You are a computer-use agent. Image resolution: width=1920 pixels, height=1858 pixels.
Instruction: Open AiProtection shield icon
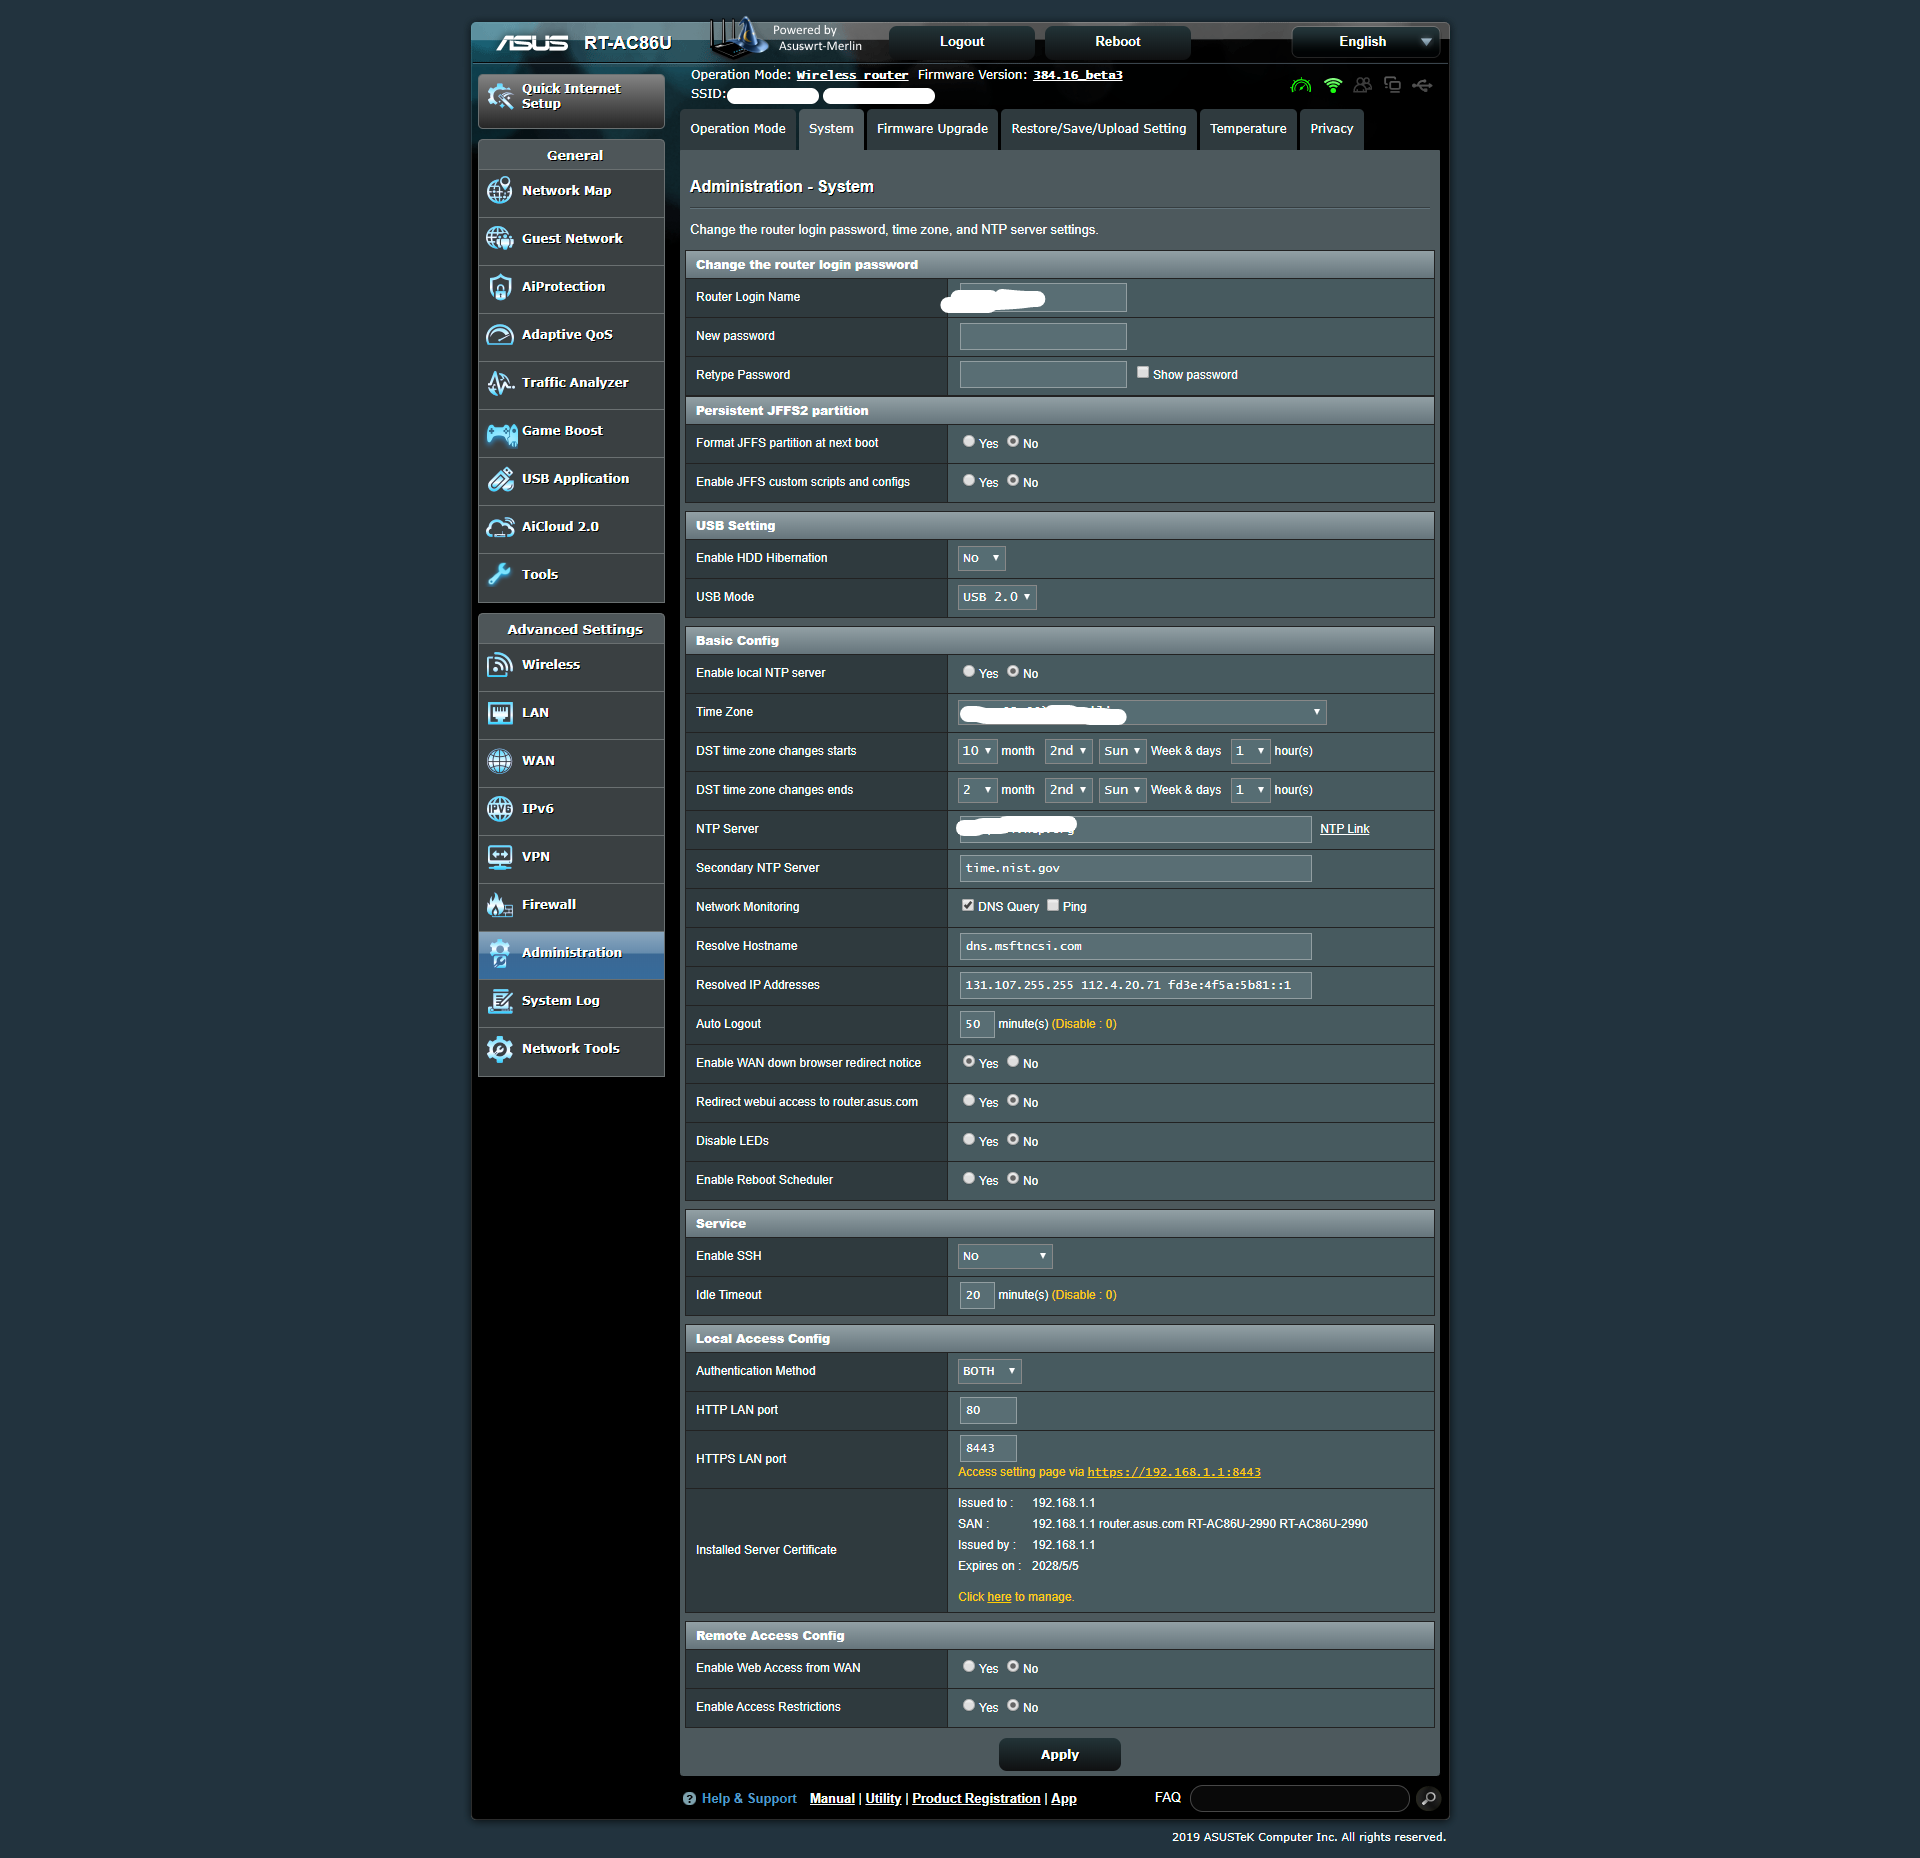(x=500, y=287)
